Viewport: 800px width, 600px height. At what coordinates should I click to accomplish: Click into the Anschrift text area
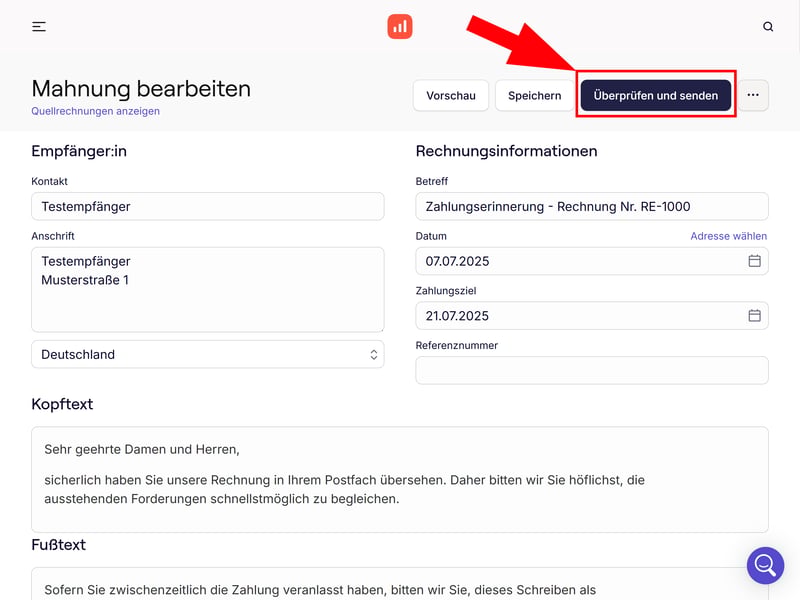(x=208, y=290)
